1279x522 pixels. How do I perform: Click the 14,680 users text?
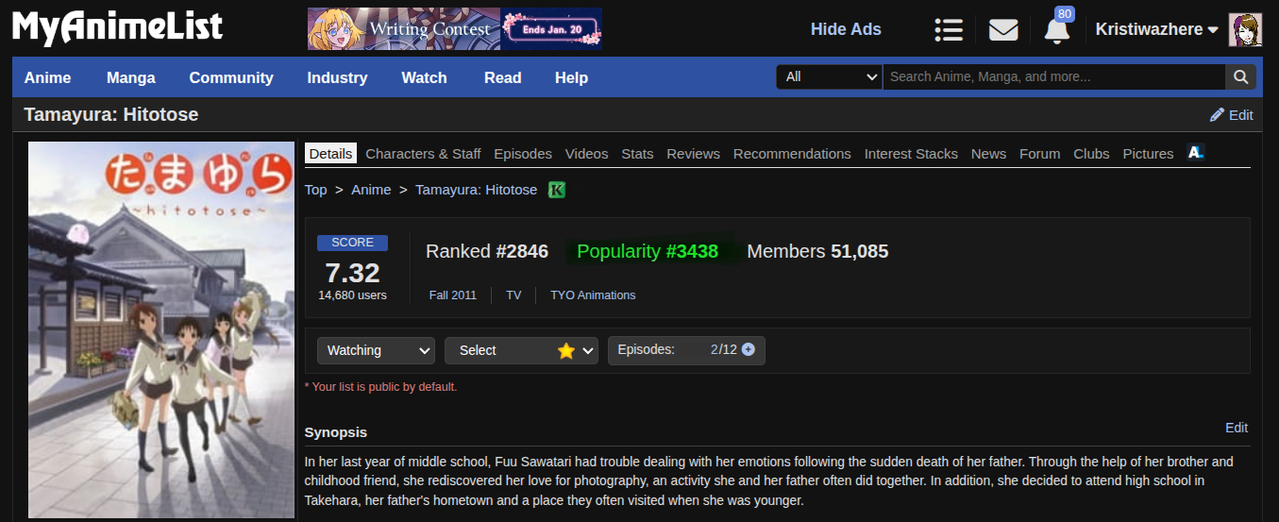[352, 295]
